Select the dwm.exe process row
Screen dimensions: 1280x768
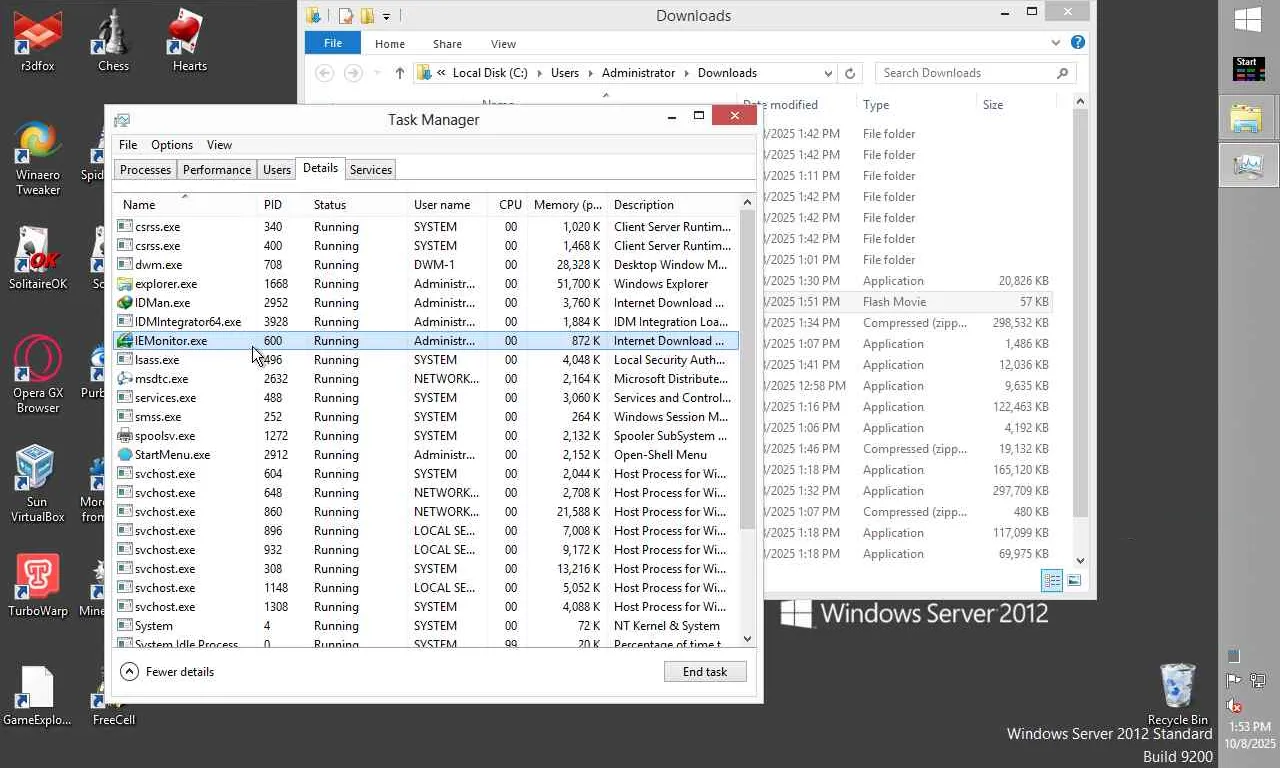[426, 265]
